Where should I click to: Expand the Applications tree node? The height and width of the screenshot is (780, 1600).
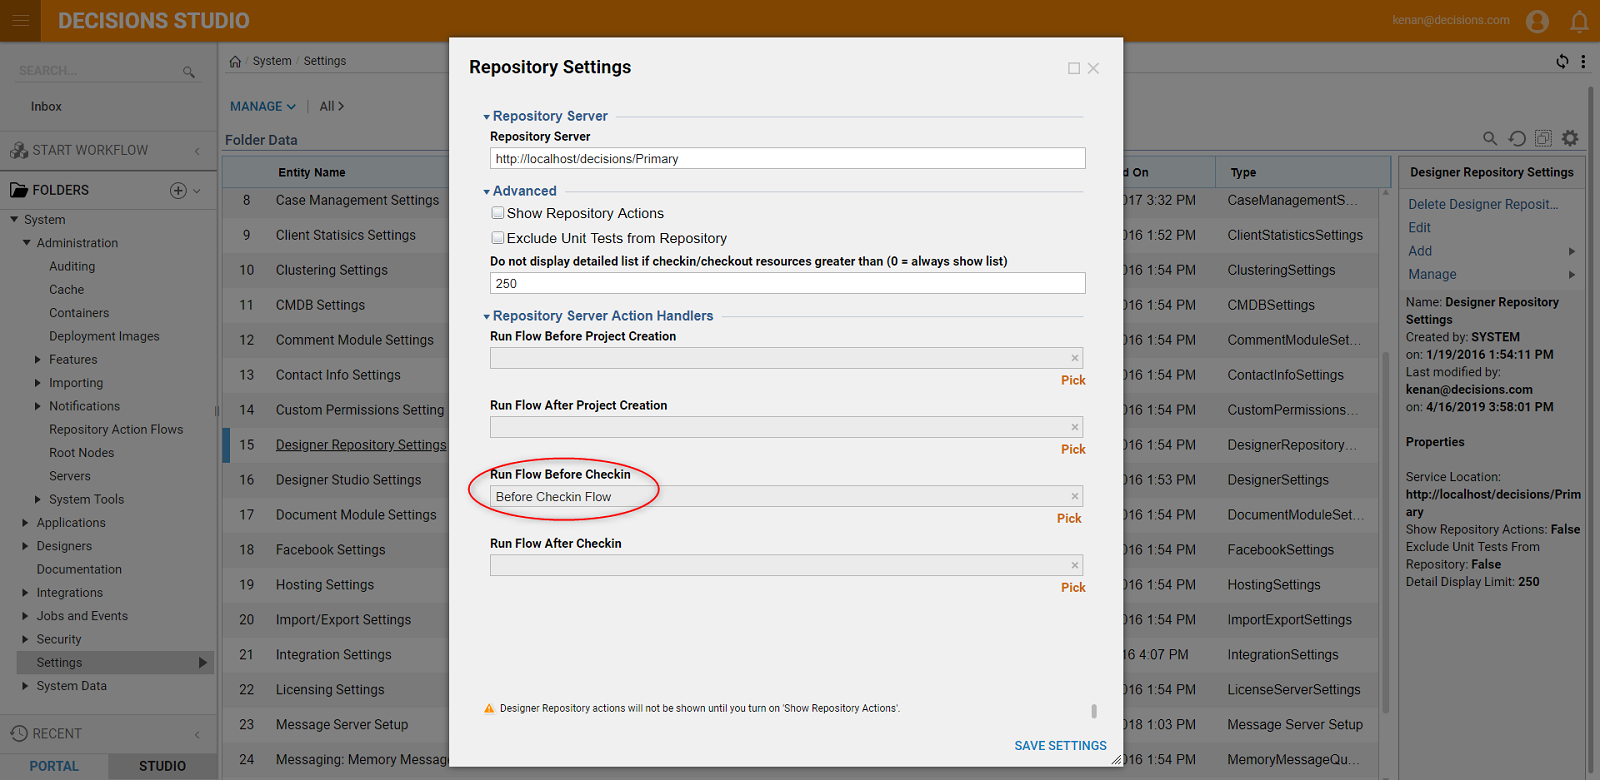pyautogui.click(x=25, y=522)
